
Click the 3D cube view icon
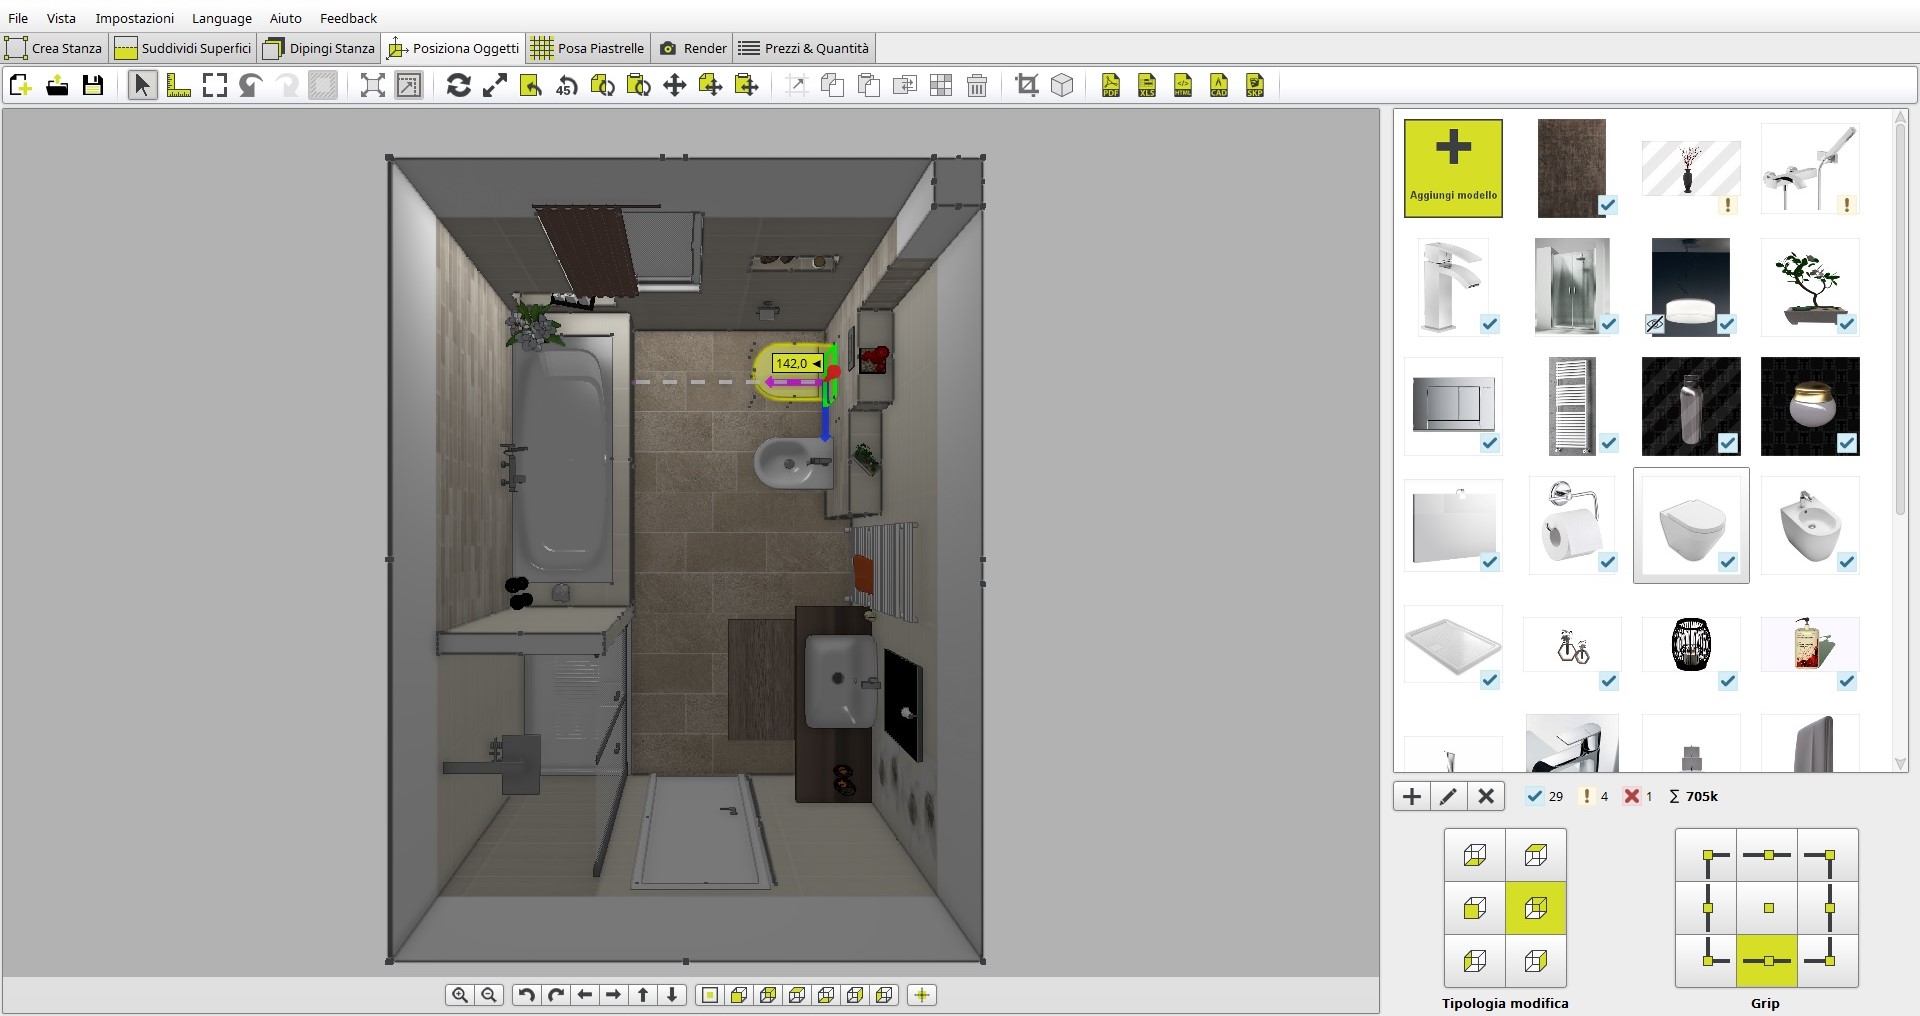pos(1063,86)
